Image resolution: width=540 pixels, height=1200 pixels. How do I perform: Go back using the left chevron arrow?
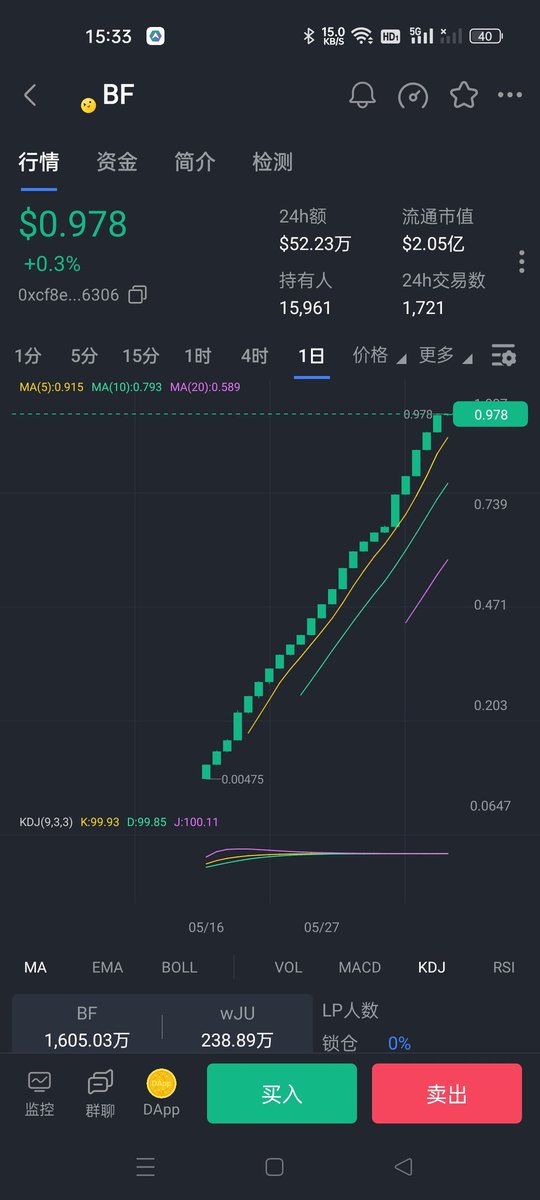30,95
